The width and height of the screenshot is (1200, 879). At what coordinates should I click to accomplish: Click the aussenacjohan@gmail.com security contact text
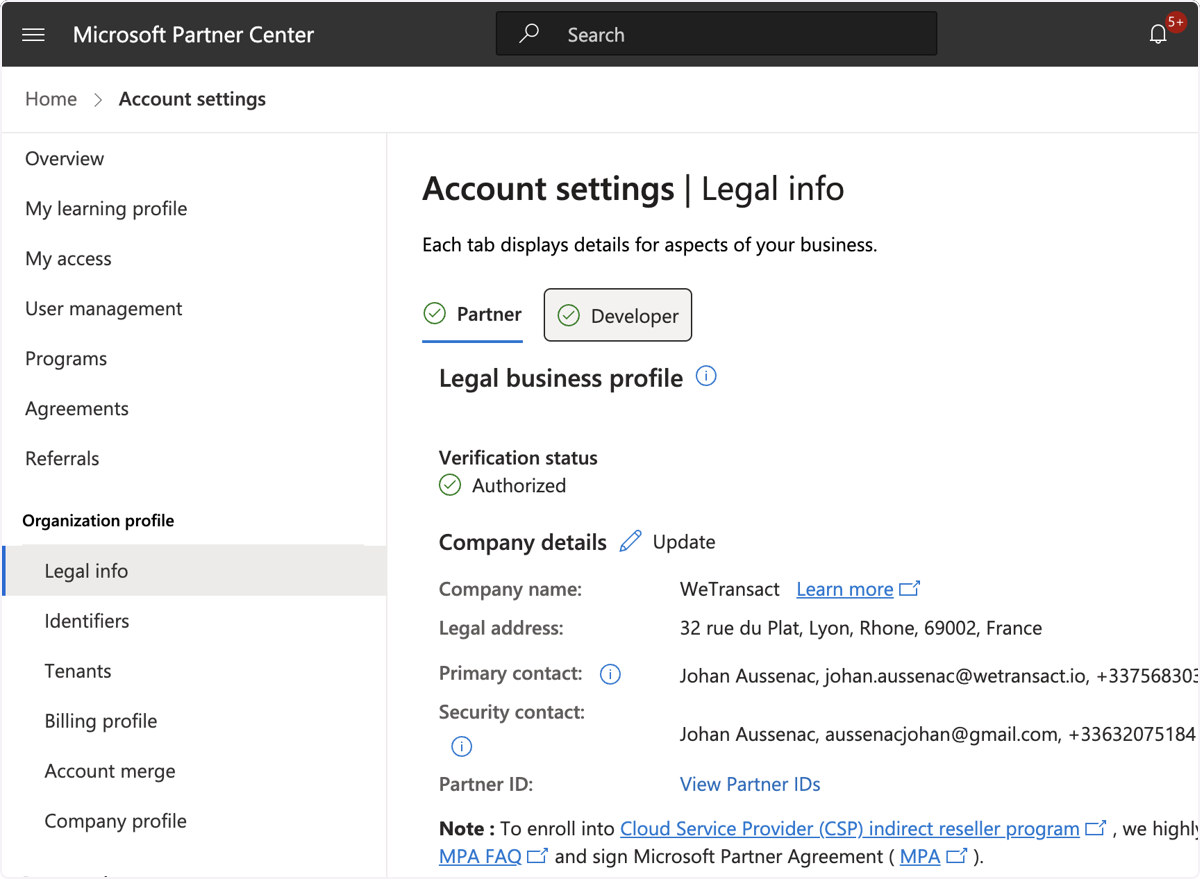coord(941,734)
